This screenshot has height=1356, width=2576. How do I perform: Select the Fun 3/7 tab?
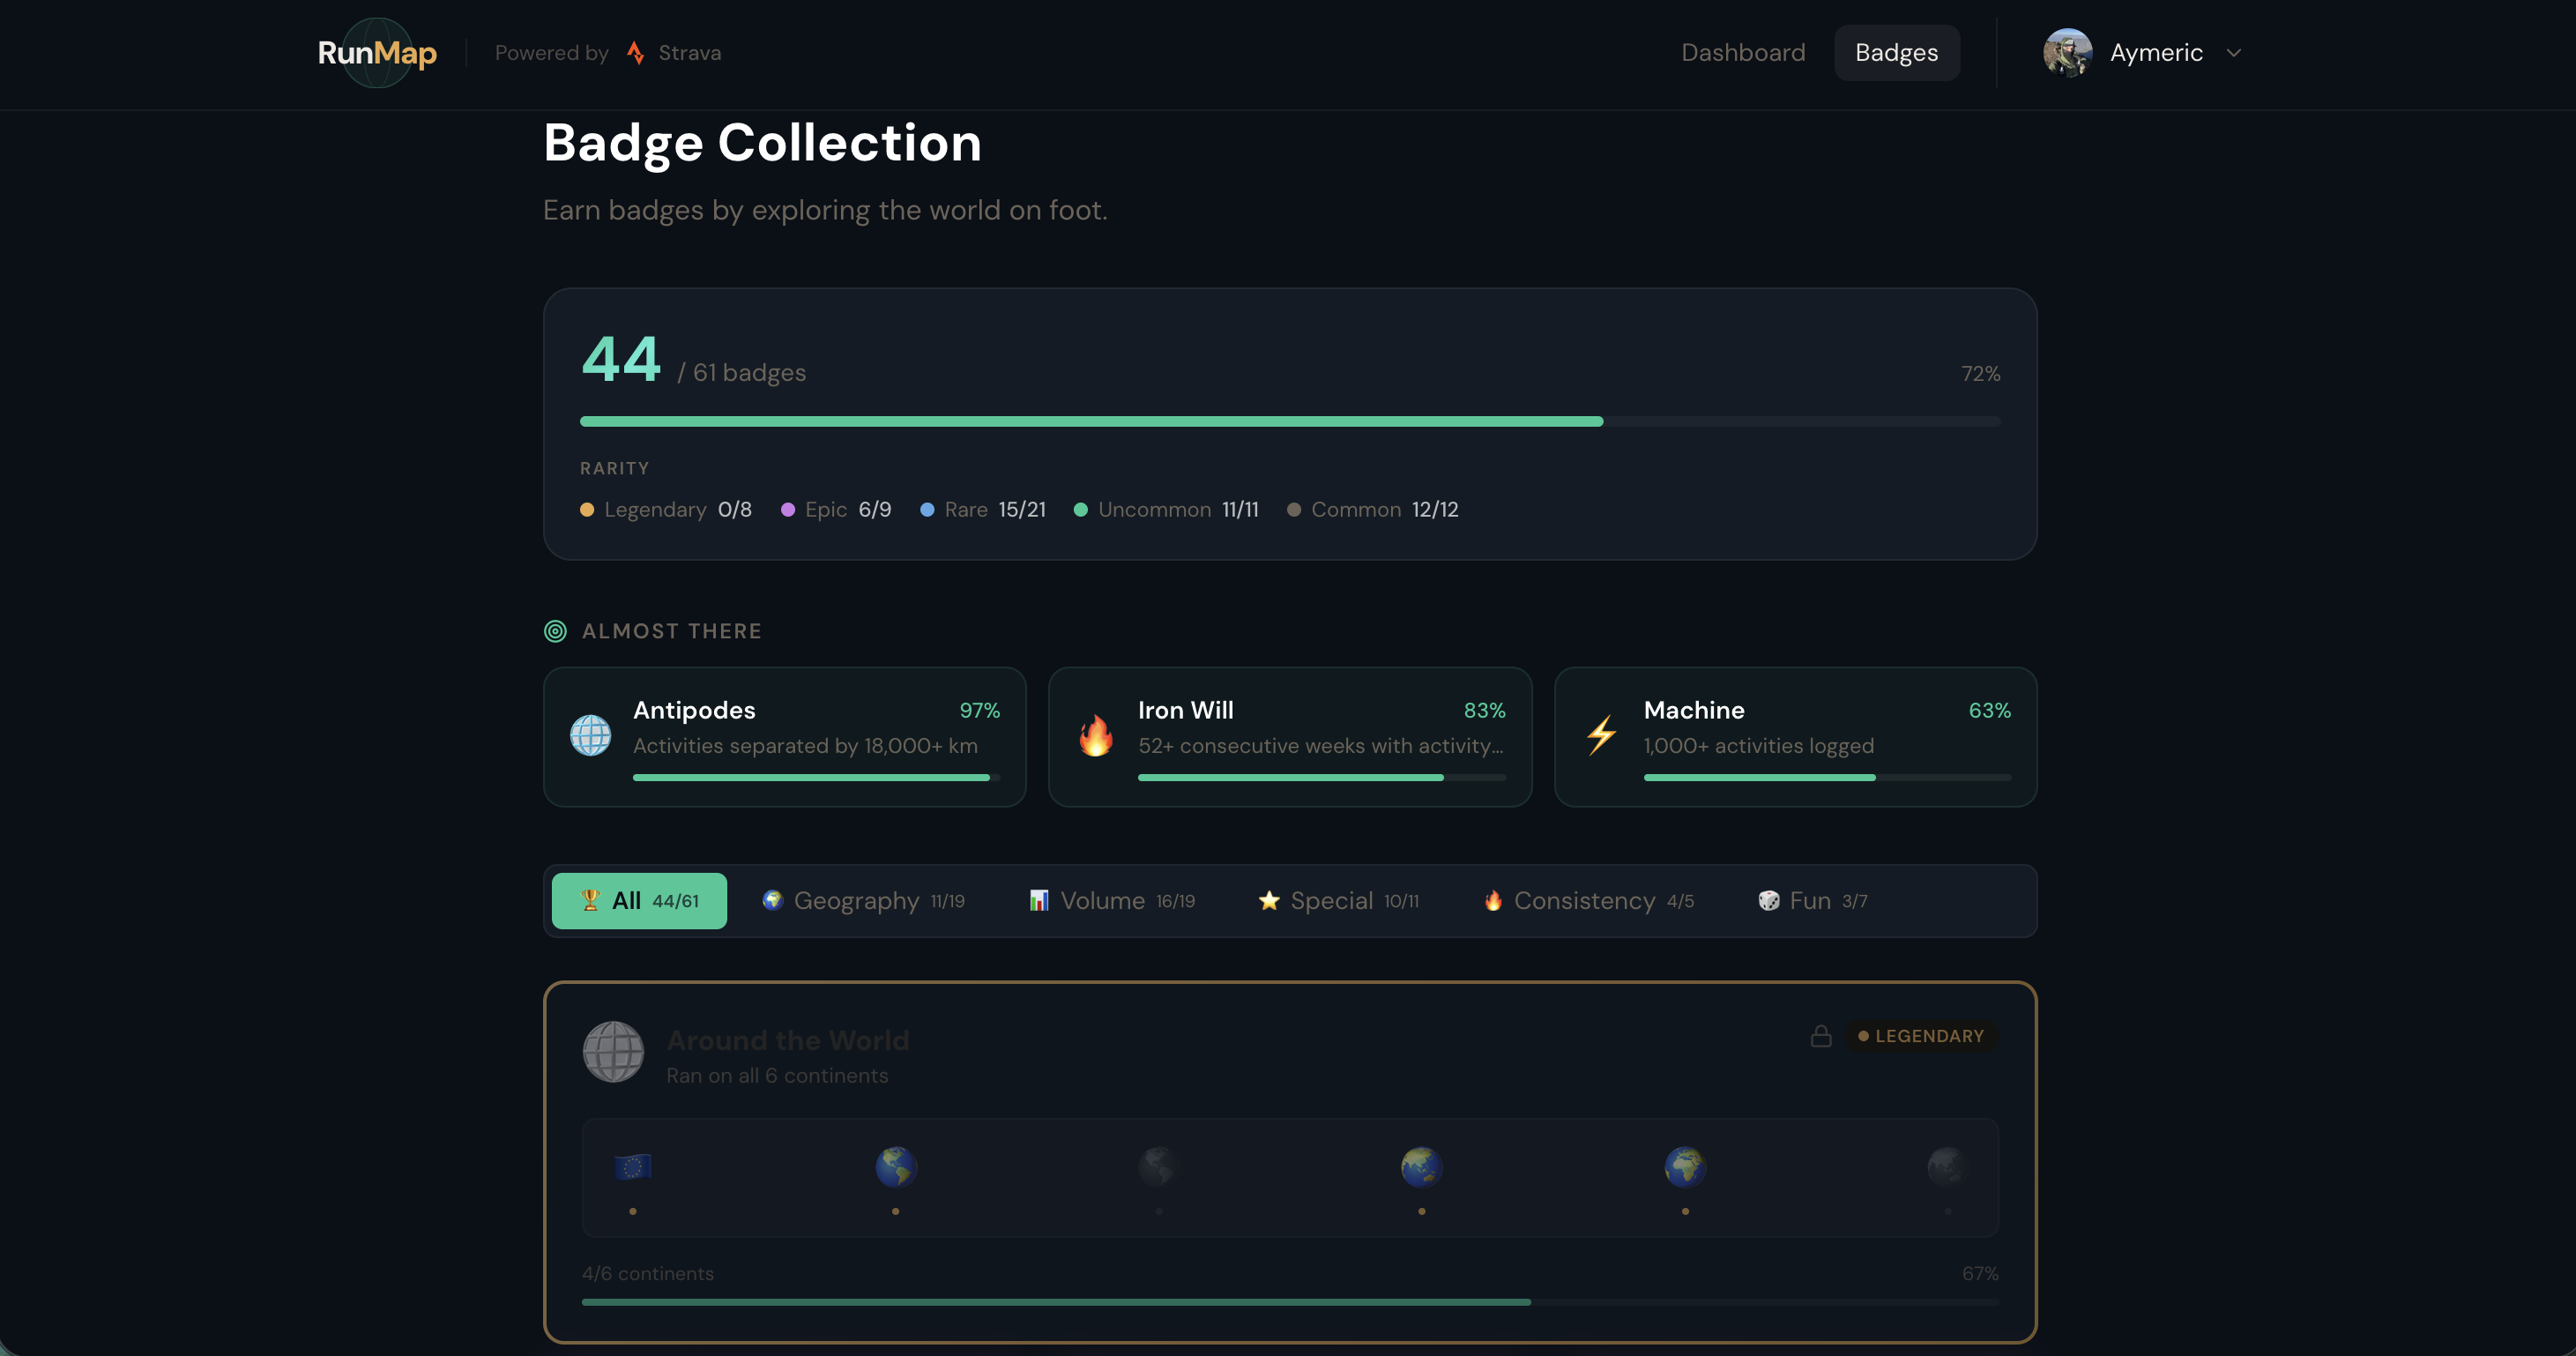coord(1812,901)
